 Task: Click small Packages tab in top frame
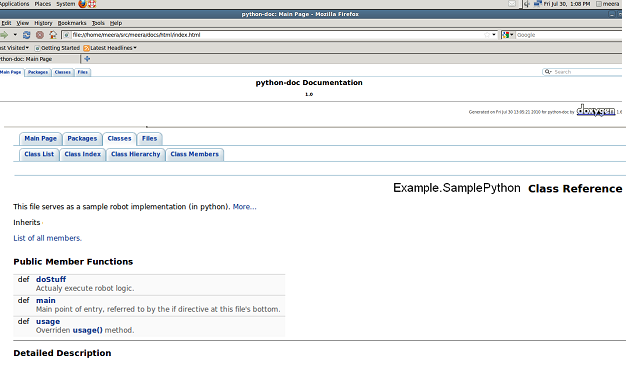point(38,72)
